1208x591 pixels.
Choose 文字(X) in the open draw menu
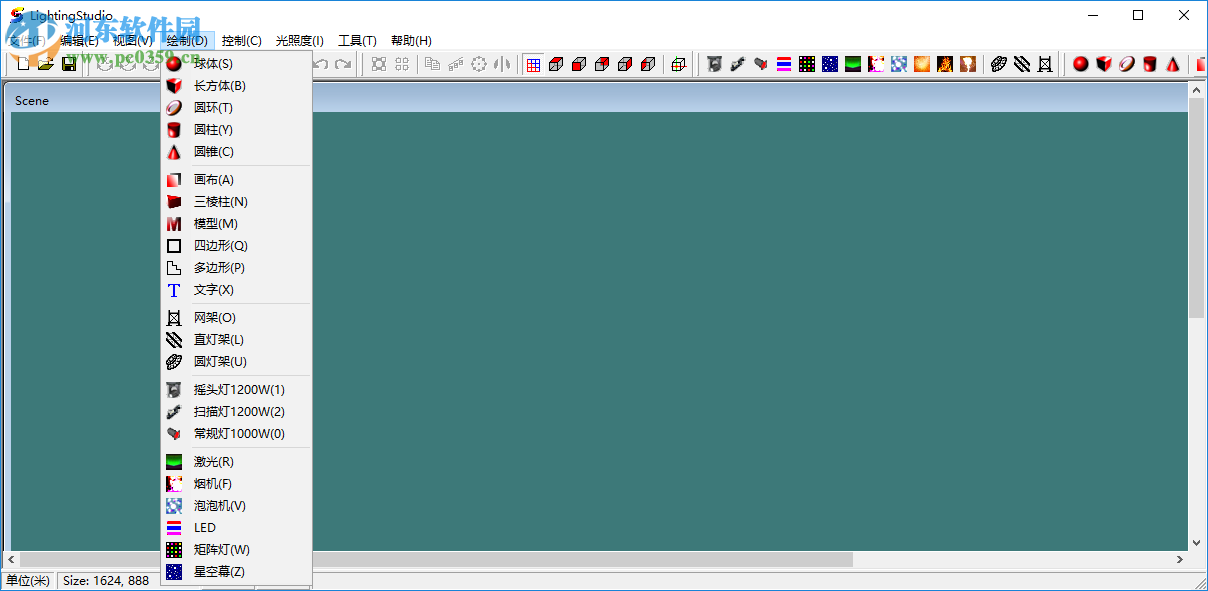[x=215, y=289]
